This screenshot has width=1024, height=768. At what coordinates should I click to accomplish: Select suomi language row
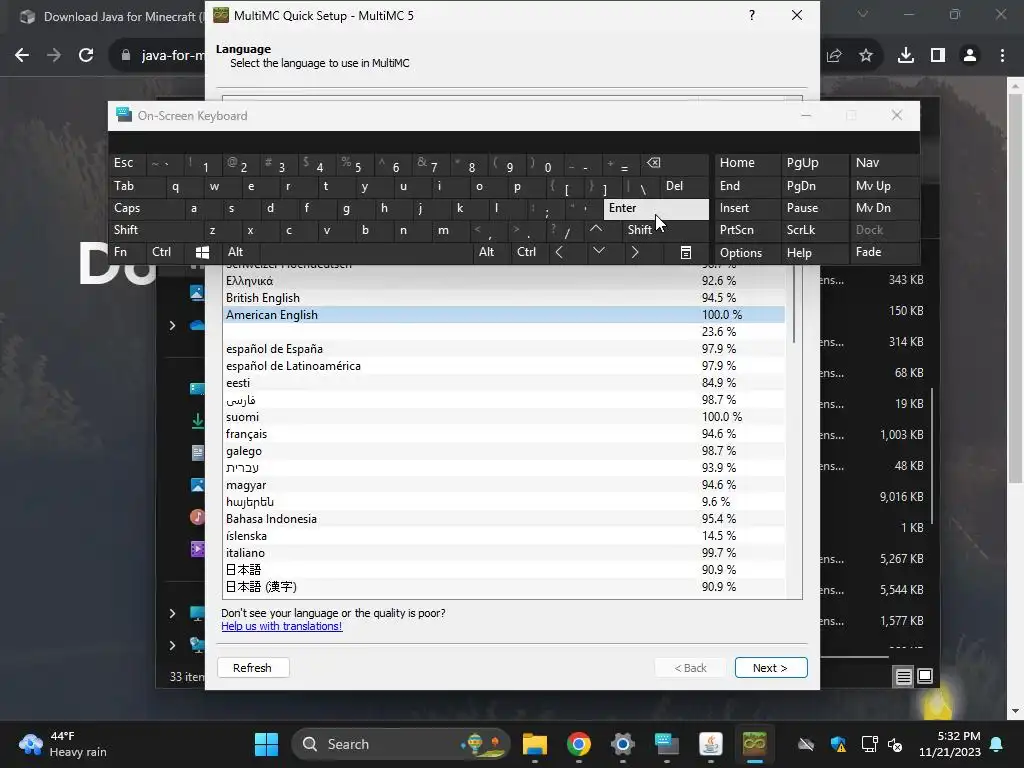click(x=504, y=417)
